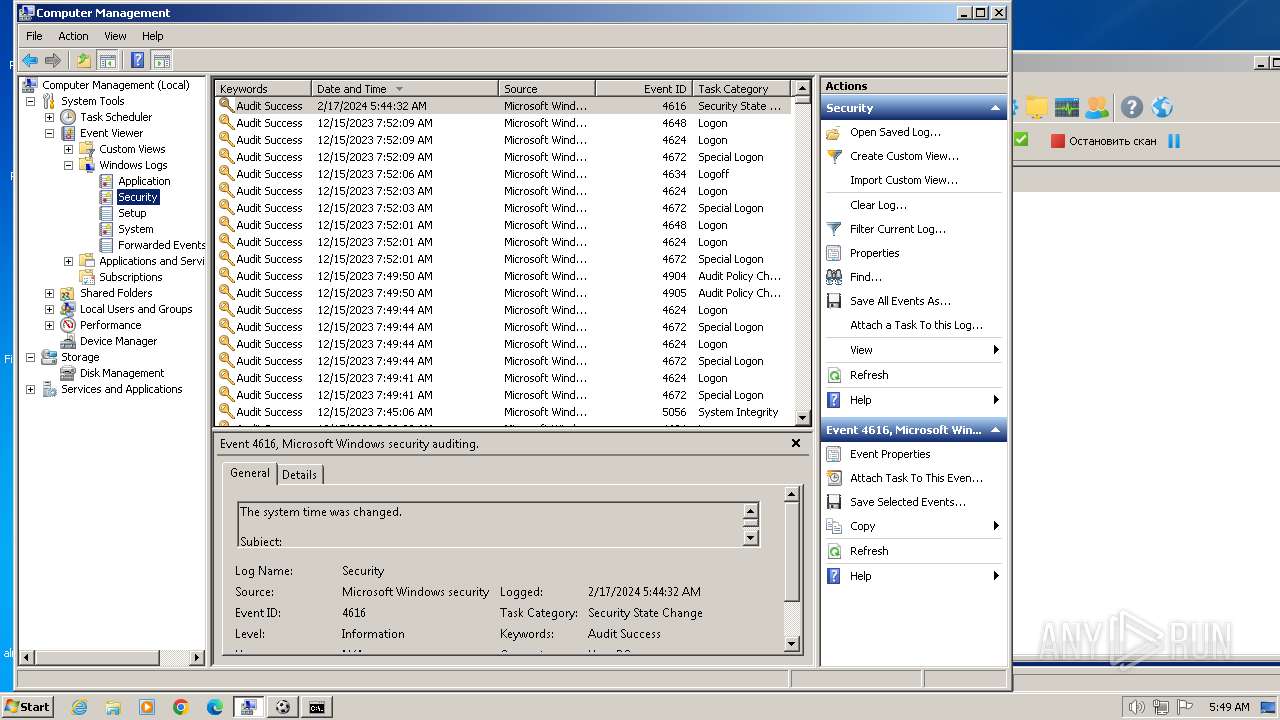Open Google Chrome from the taskbar

click(181, 707)
